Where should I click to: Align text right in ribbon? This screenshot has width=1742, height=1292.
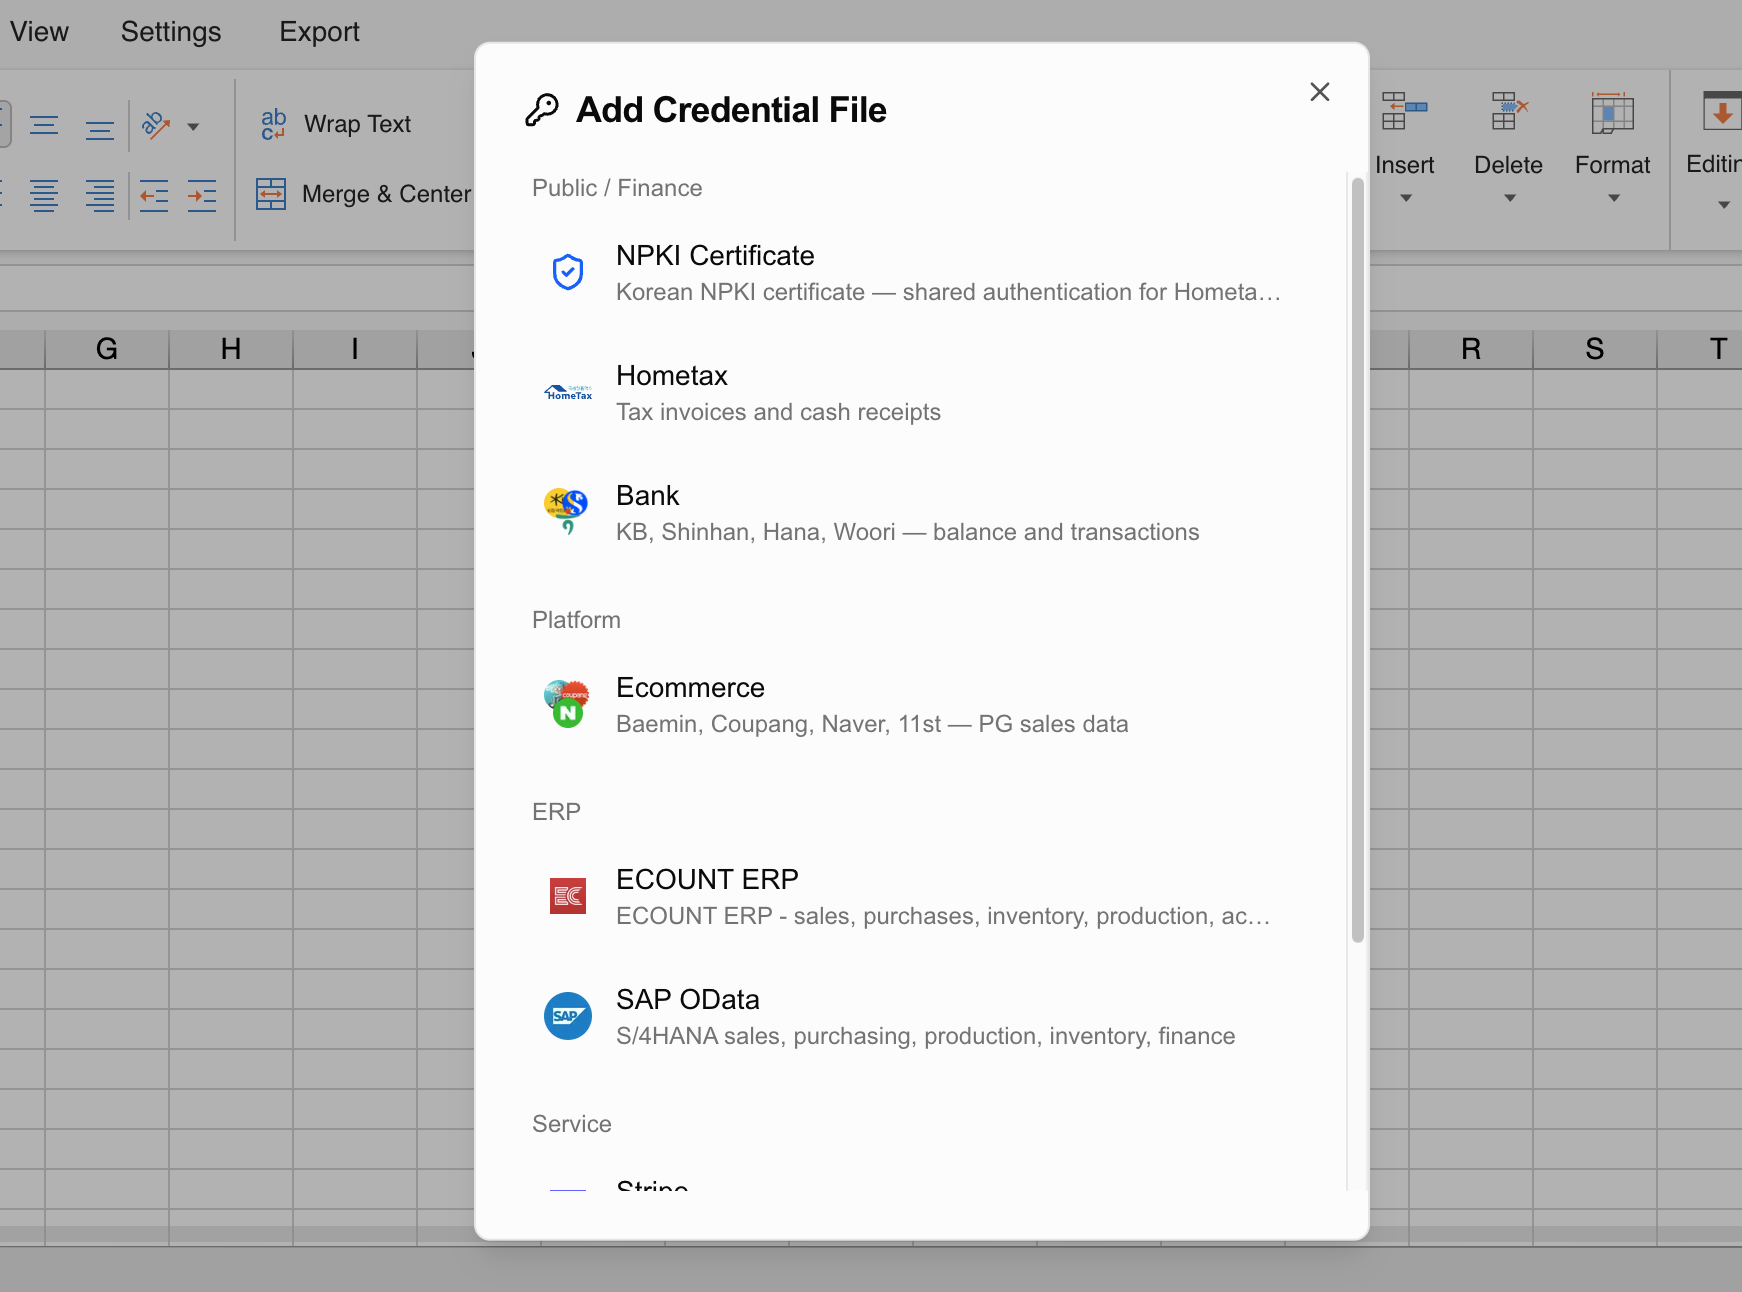pos(100,195)
